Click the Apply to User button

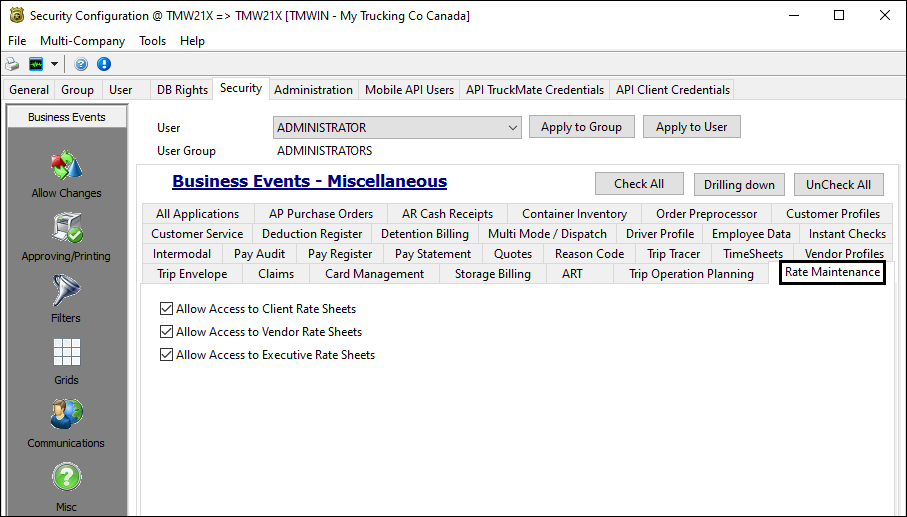point(691,127)
